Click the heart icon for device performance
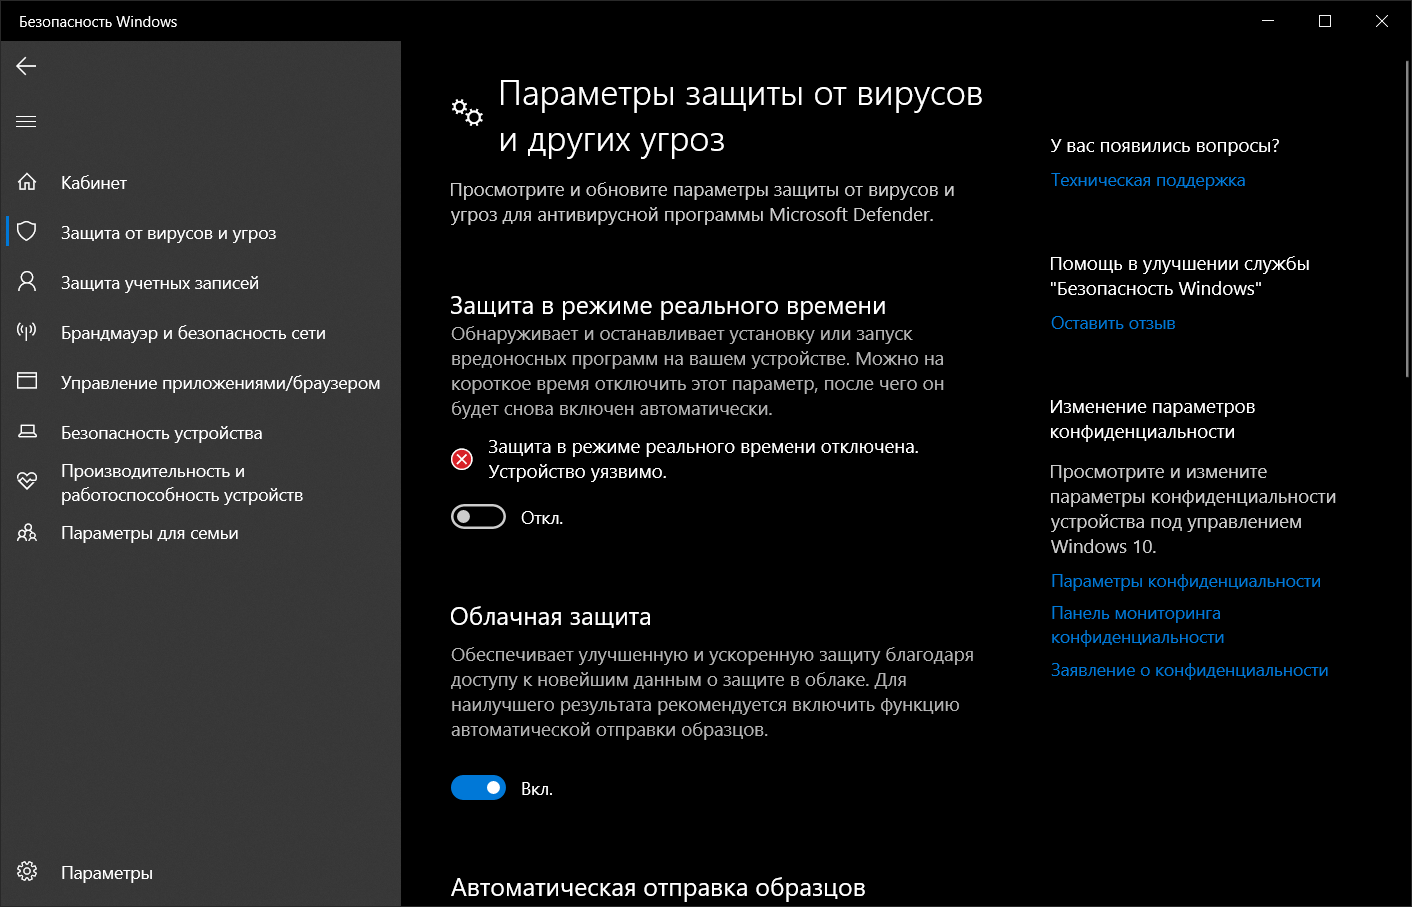The width and height of the screenshot is (1412, 907). (27, 482)
